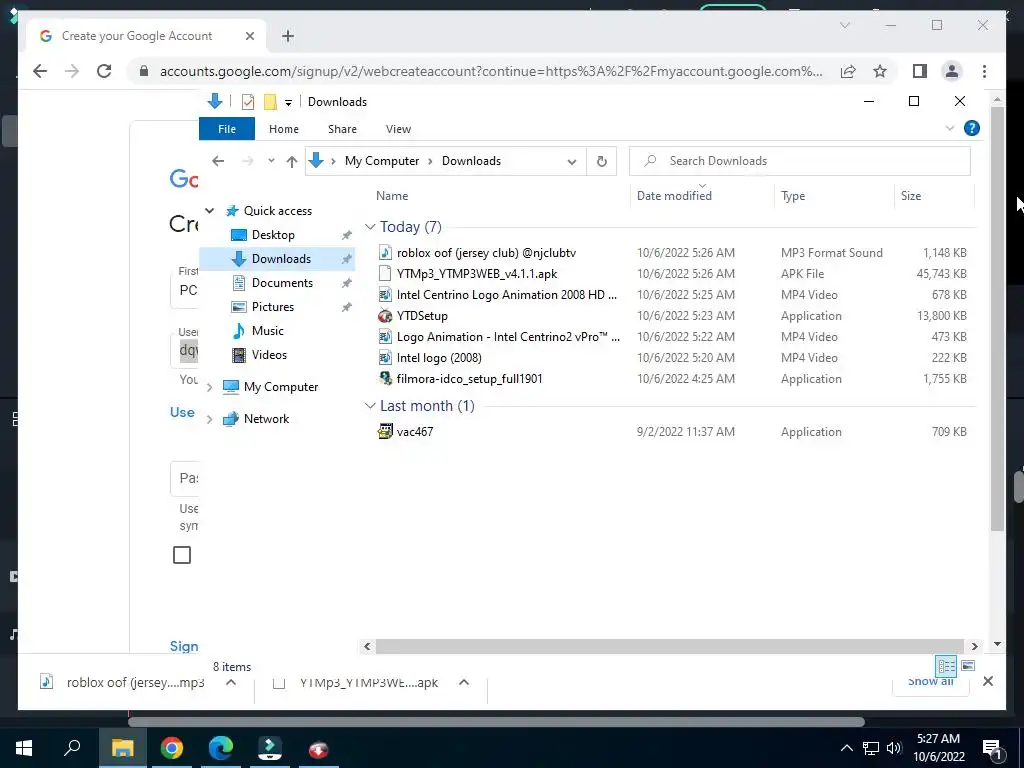Select filmora-idco_setup_full1901 file
1024x768 pixels.
[x=469, y=379]
